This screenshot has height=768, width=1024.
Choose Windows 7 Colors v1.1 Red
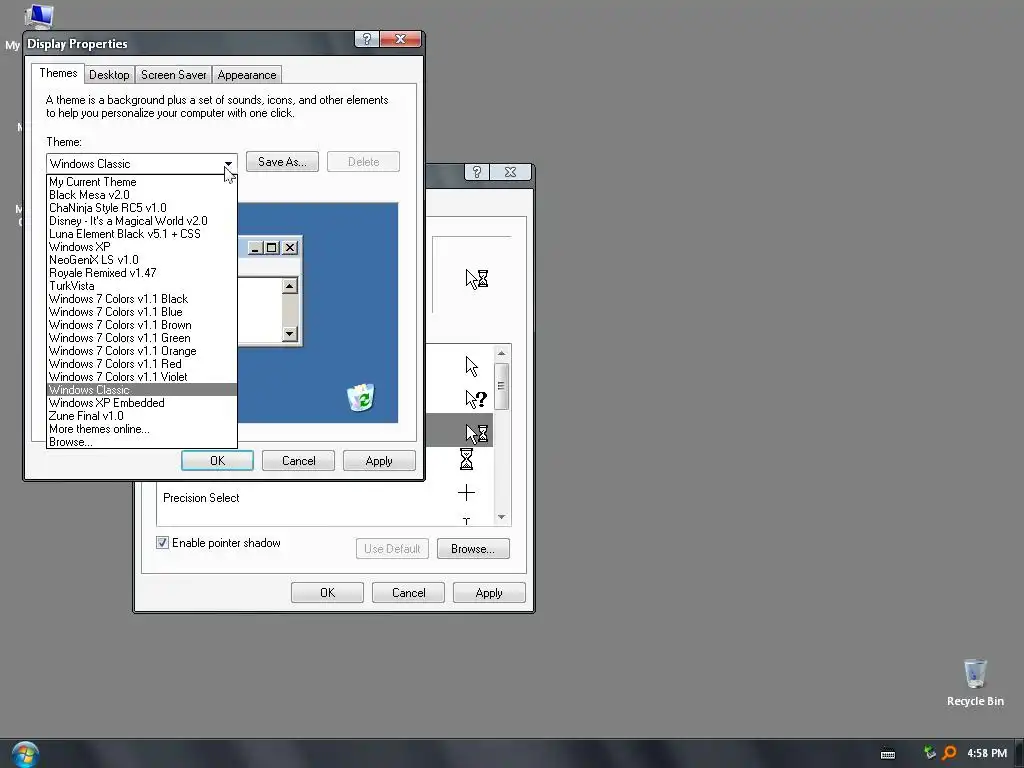pyautogui.click(x=142, y=364)
